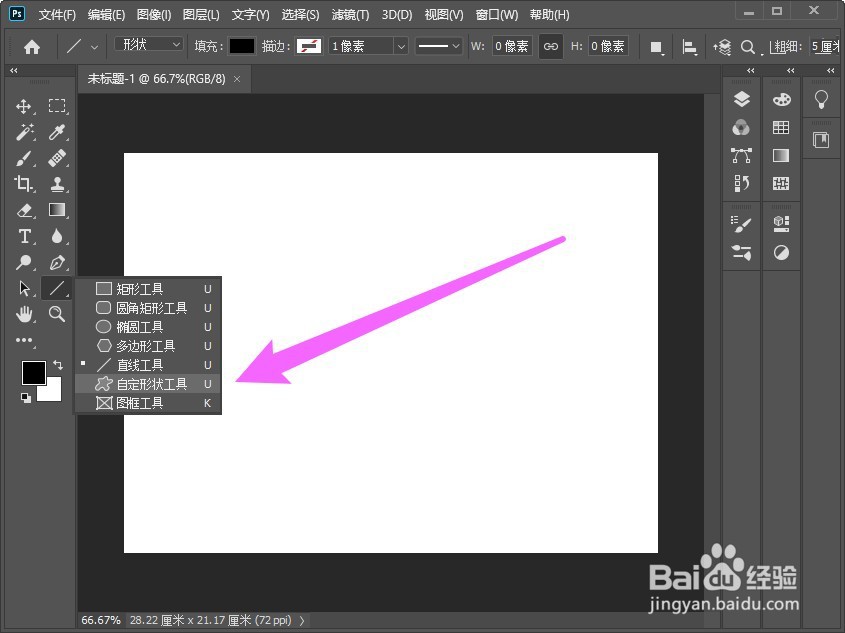Select the Crop tool
This screenshot has width=845, height=633.
pyautogui.click(x=24, y=184)
